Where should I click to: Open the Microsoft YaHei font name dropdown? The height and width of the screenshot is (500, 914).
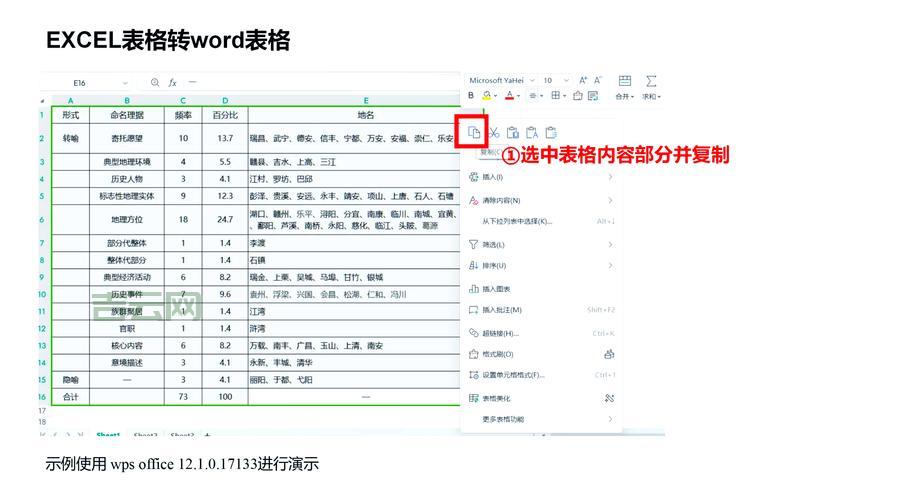click(532, 80)
